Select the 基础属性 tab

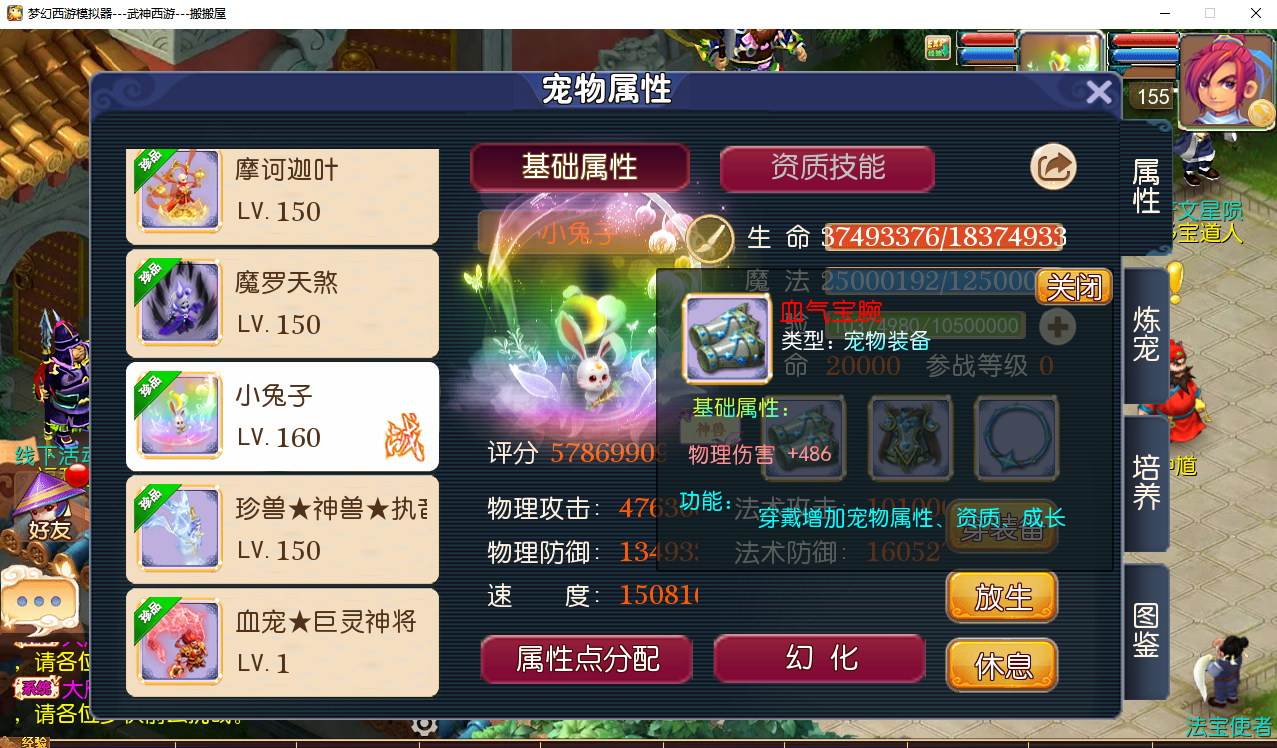tap(579, 167)
